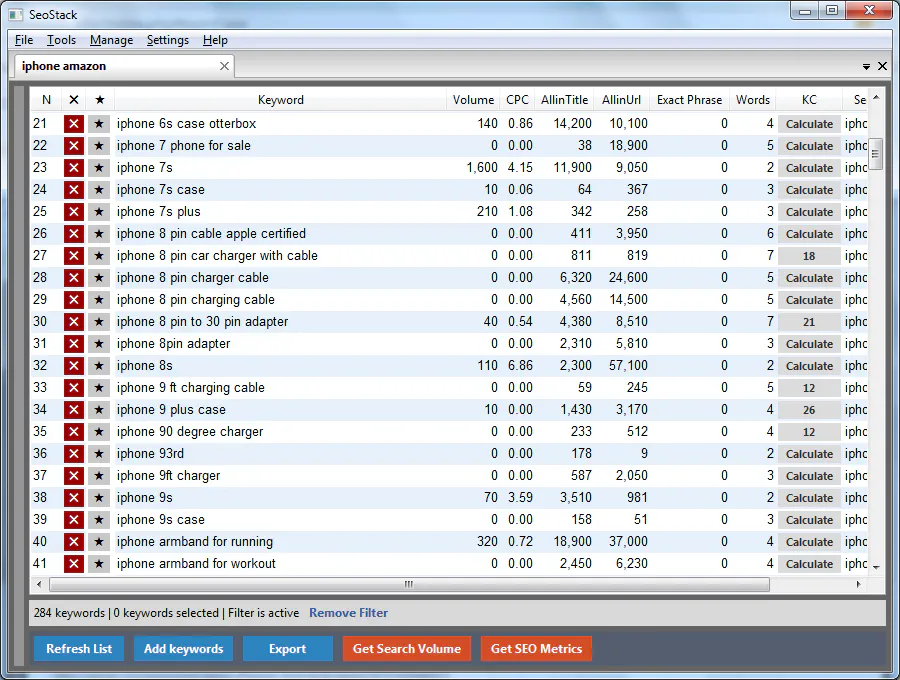Favorite the iphone 7 phone for sale keyword
The height and width of the screenshot is (680, 900).
pyautogui.click(x=99, y=146)
